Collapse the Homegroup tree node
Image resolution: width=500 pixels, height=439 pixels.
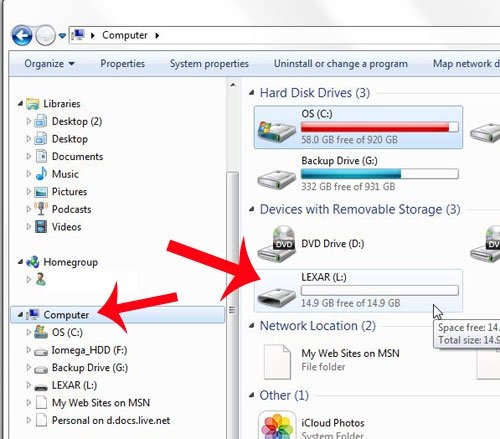pos(20,262)
